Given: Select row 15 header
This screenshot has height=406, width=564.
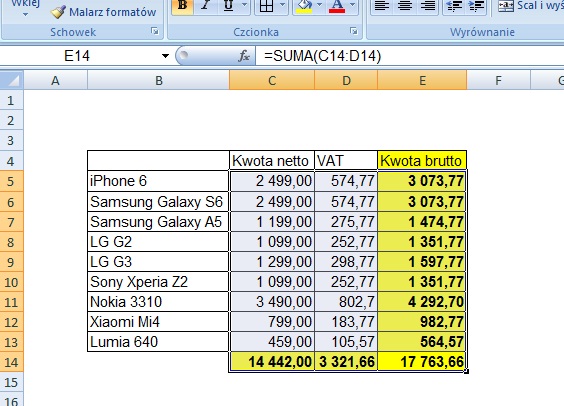Looking at the screenshot, I should coord(11,382).
